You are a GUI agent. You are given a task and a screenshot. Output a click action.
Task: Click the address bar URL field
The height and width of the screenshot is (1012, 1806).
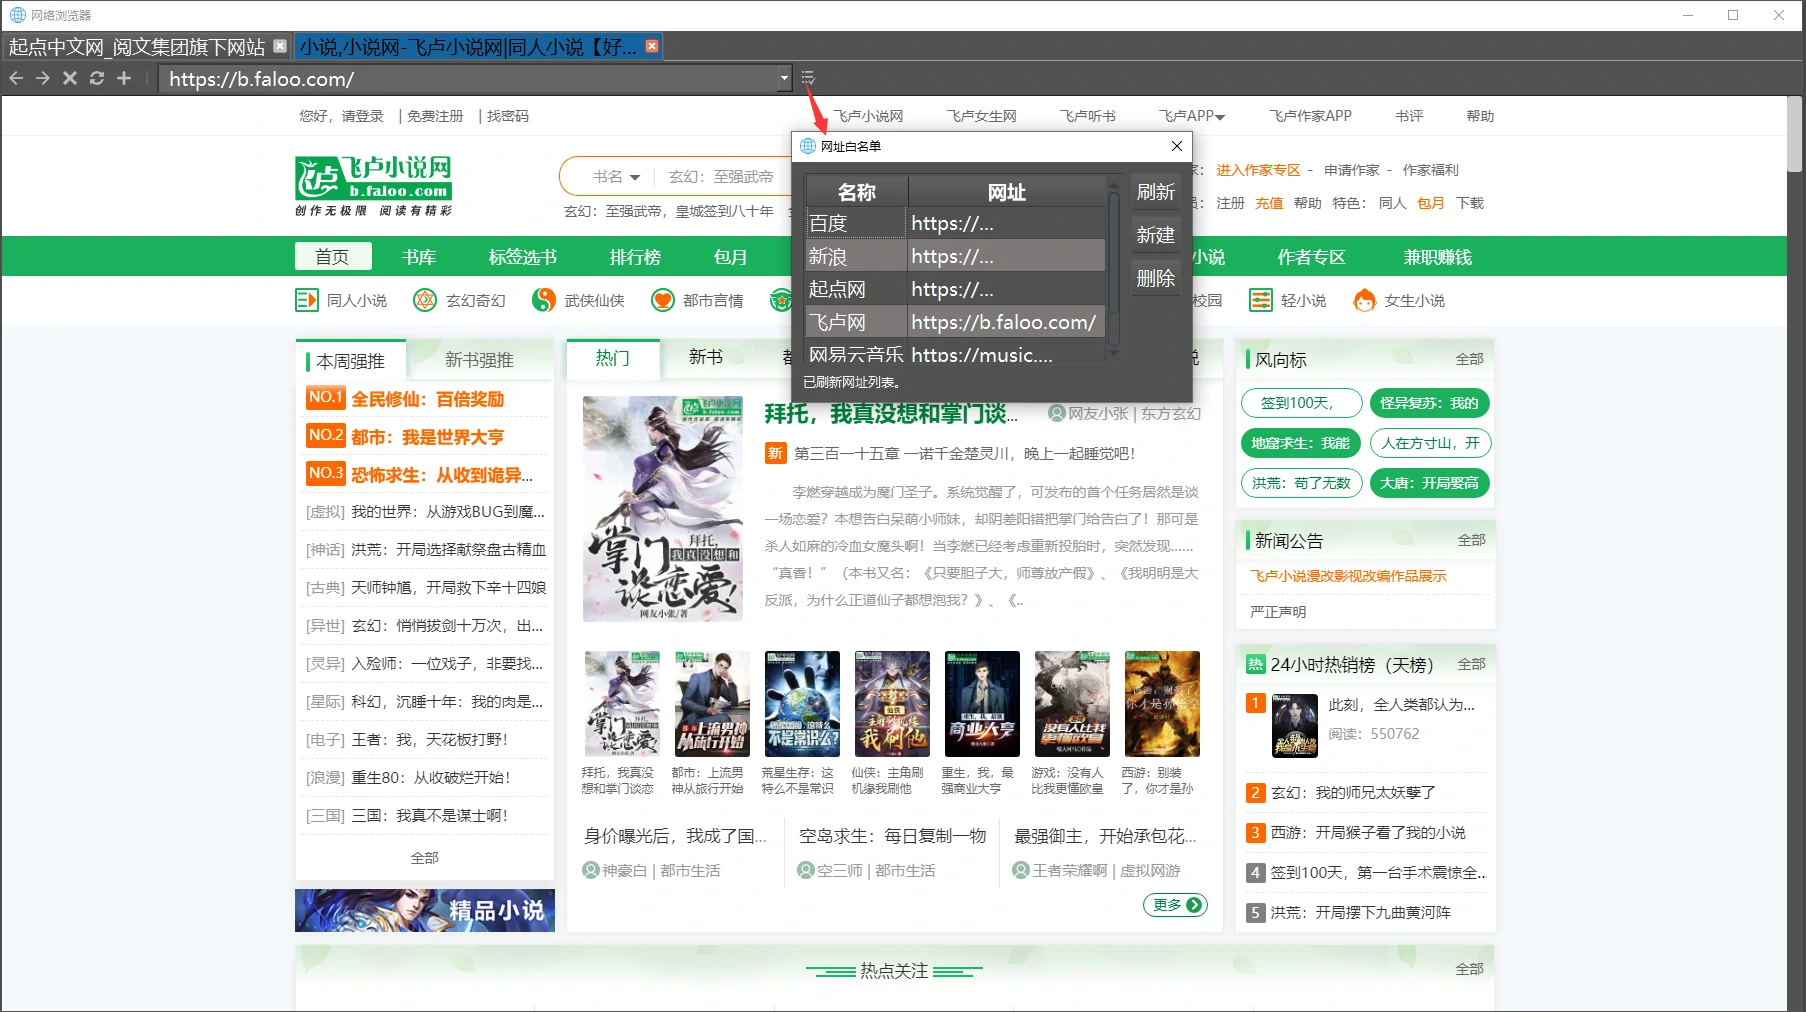pos(470,78)
